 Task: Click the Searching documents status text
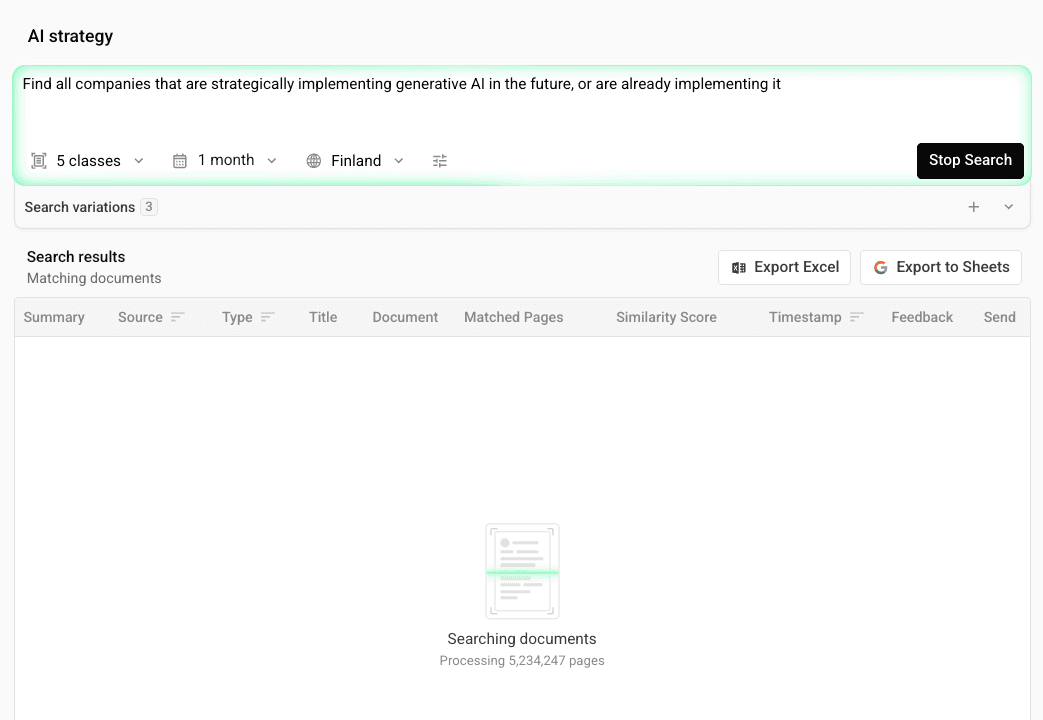522,639
